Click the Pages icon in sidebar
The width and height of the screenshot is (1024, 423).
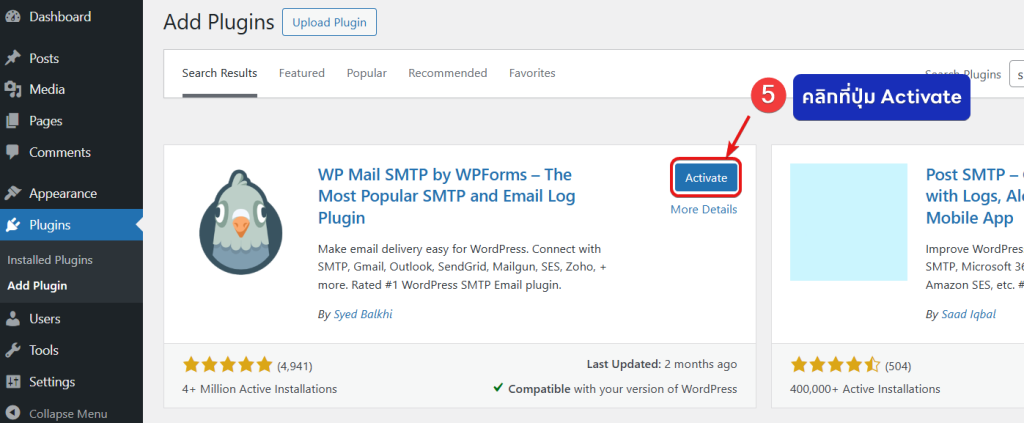pyautogui.click(x=13, y=121)
